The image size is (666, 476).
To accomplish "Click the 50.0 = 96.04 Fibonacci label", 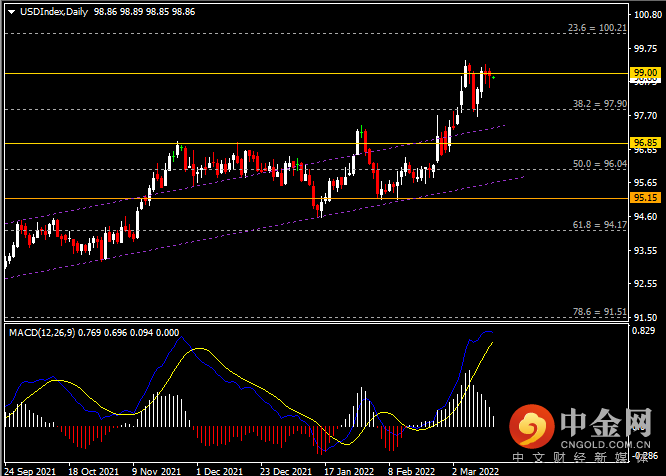I will click(600, 163).
